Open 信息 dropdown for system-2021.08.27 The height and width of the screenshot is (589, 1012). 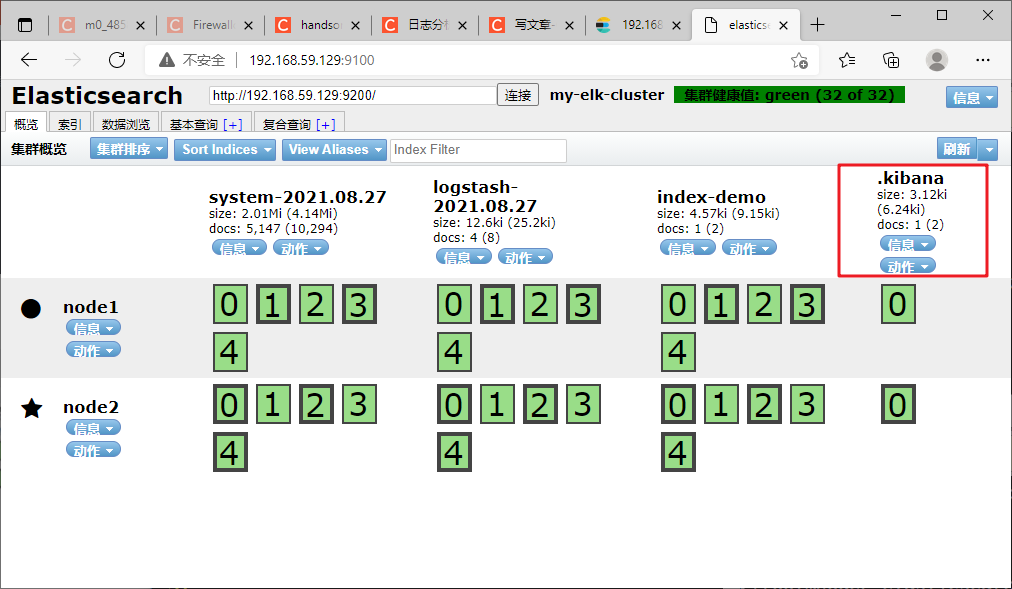(239, 248)
